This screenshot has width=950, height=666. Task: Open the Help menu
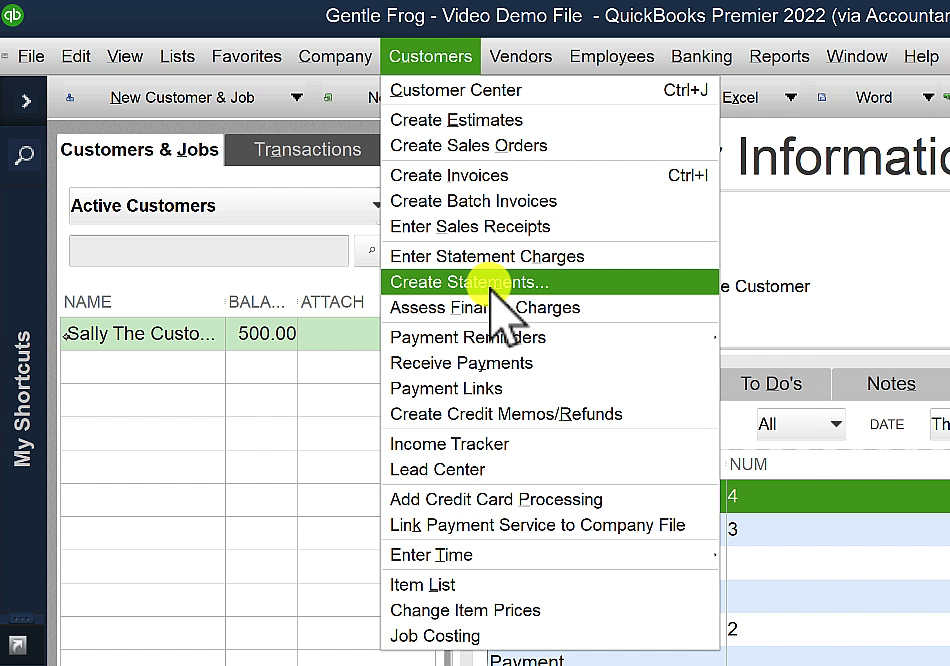pos(922,56)
